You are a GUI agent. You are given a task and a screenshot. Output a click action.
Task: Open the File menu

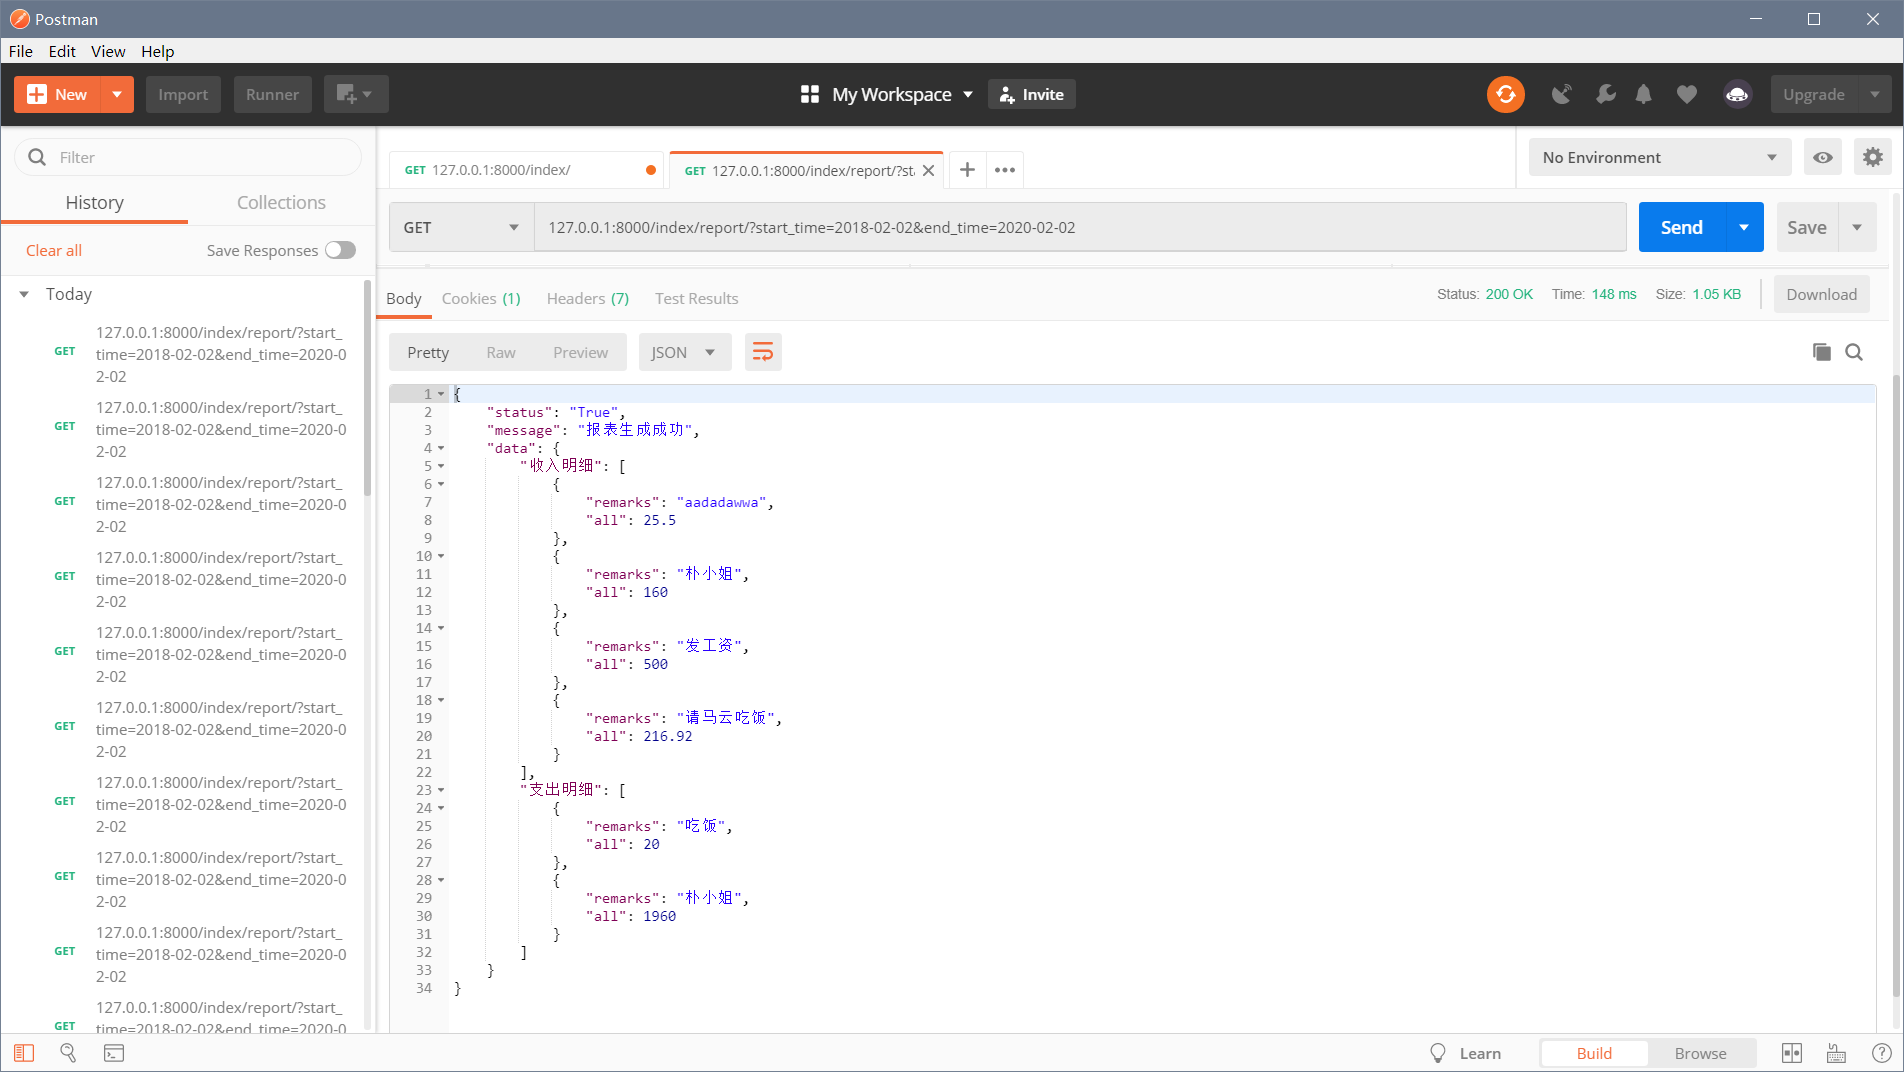click(21, 51)
